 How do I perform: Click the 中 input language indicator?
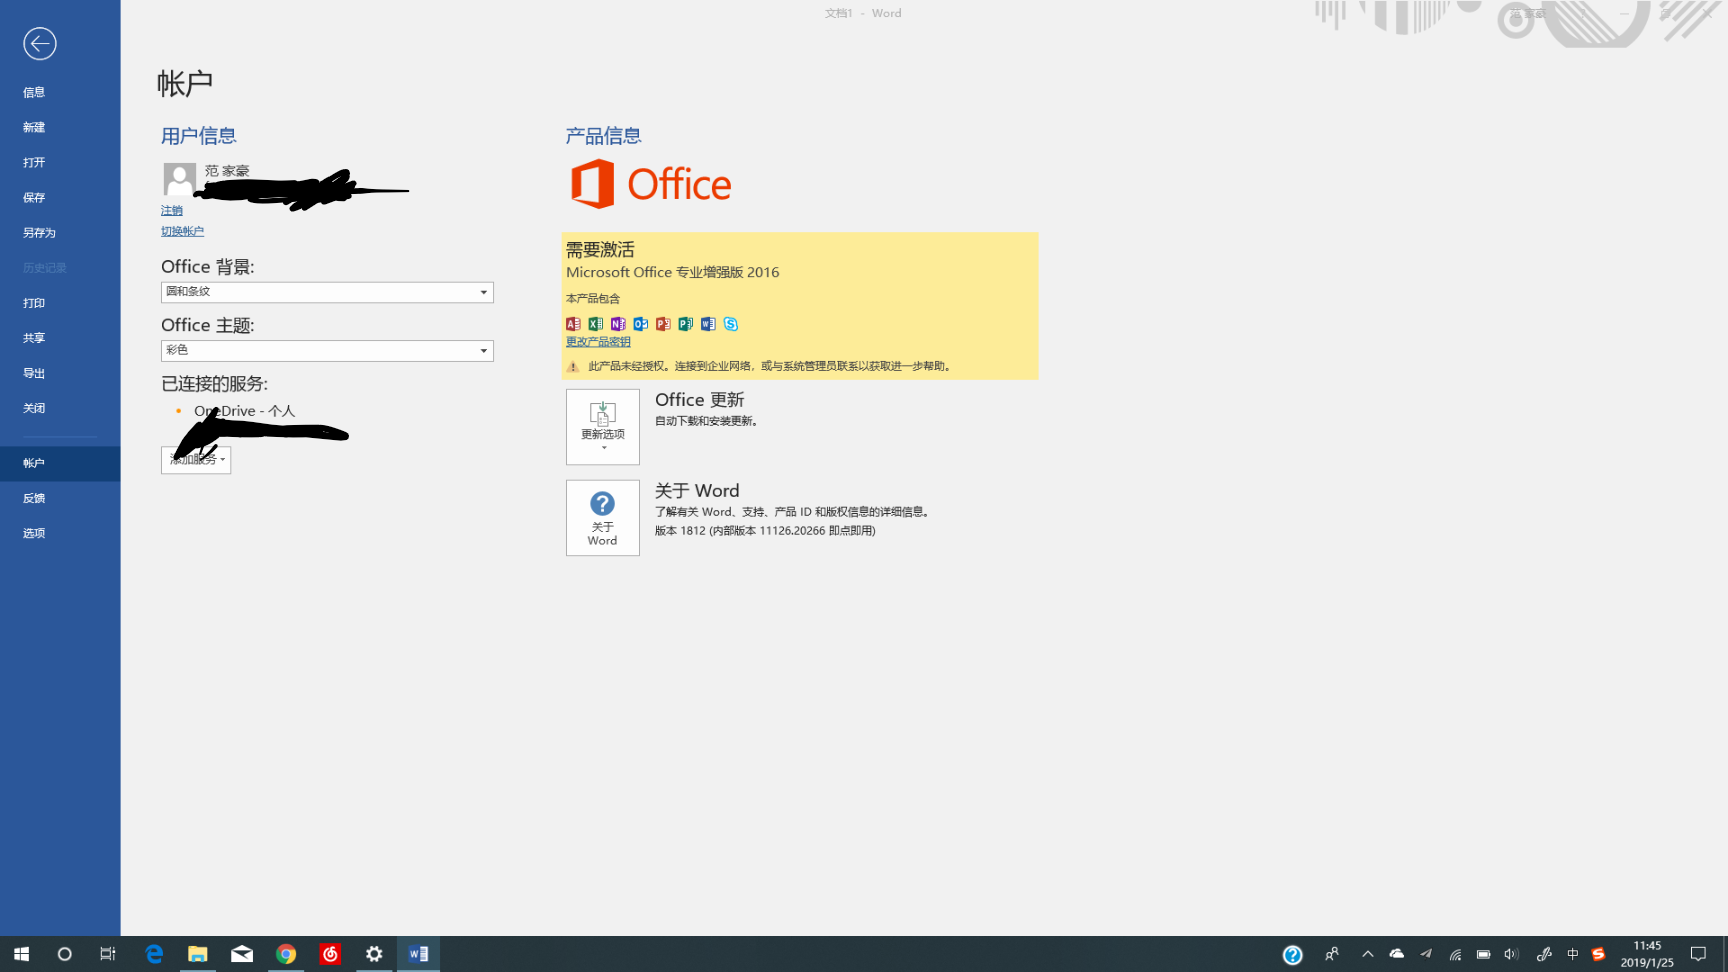1572,954
